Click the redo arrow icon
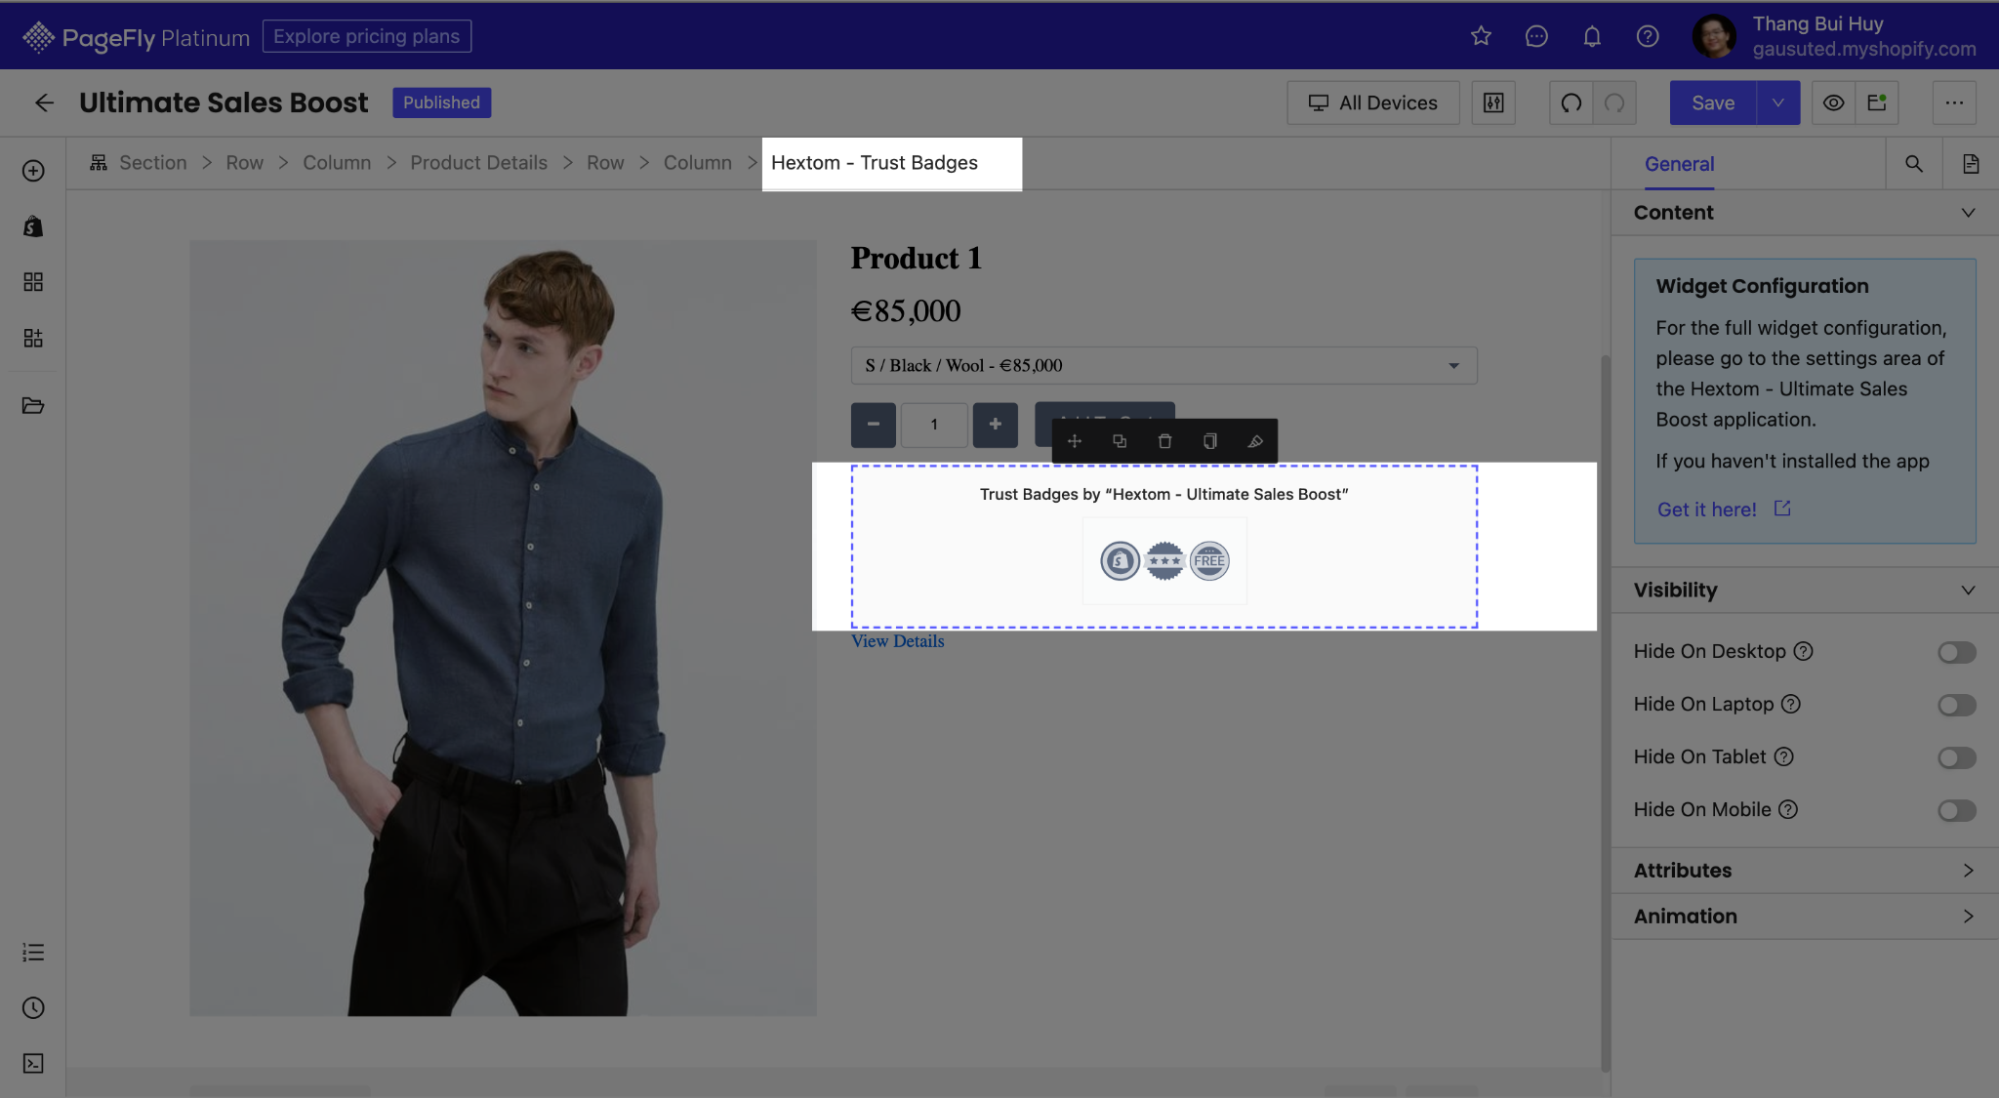 [x=1614, y=103]
